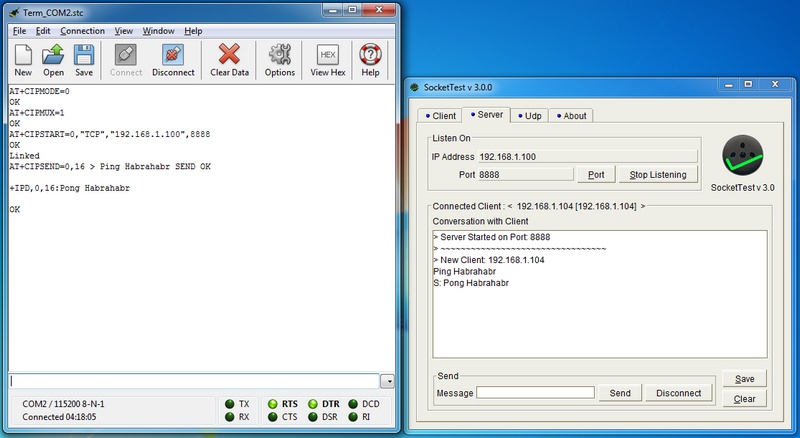The height and width of the screenshot is (438, 800).
Task: Click the DSR status LED
Action: [x=313, y=417]
